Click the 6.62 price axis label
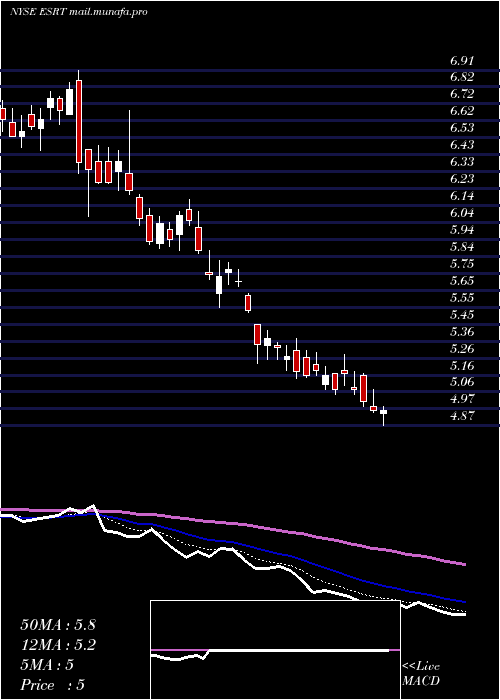 (462, 112)
